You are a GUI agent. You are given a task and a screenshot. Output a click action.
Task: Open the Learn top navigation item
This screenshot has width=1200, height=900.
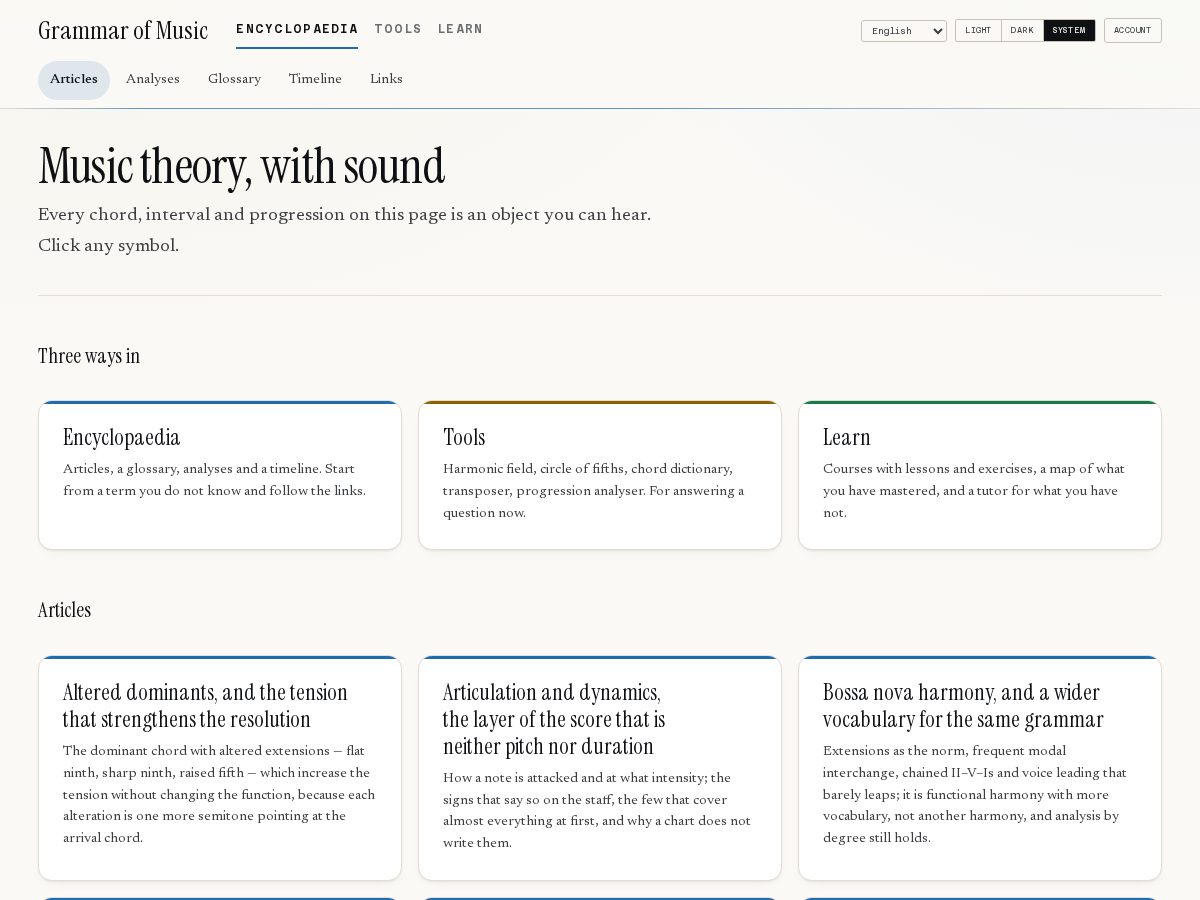click(460, 30)
